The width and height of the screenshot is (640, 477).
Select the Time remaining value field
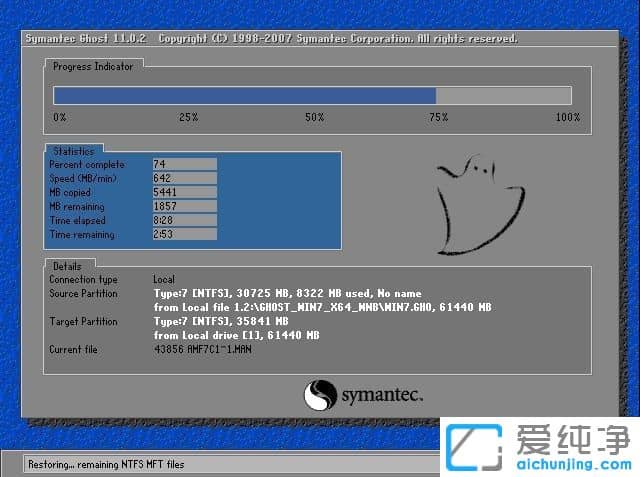click(x=184, y=234)
